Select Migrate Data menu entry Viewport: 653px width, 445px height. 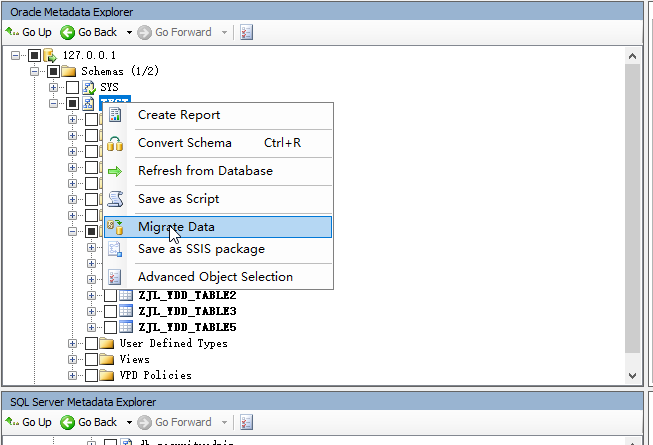click(218, 227)
